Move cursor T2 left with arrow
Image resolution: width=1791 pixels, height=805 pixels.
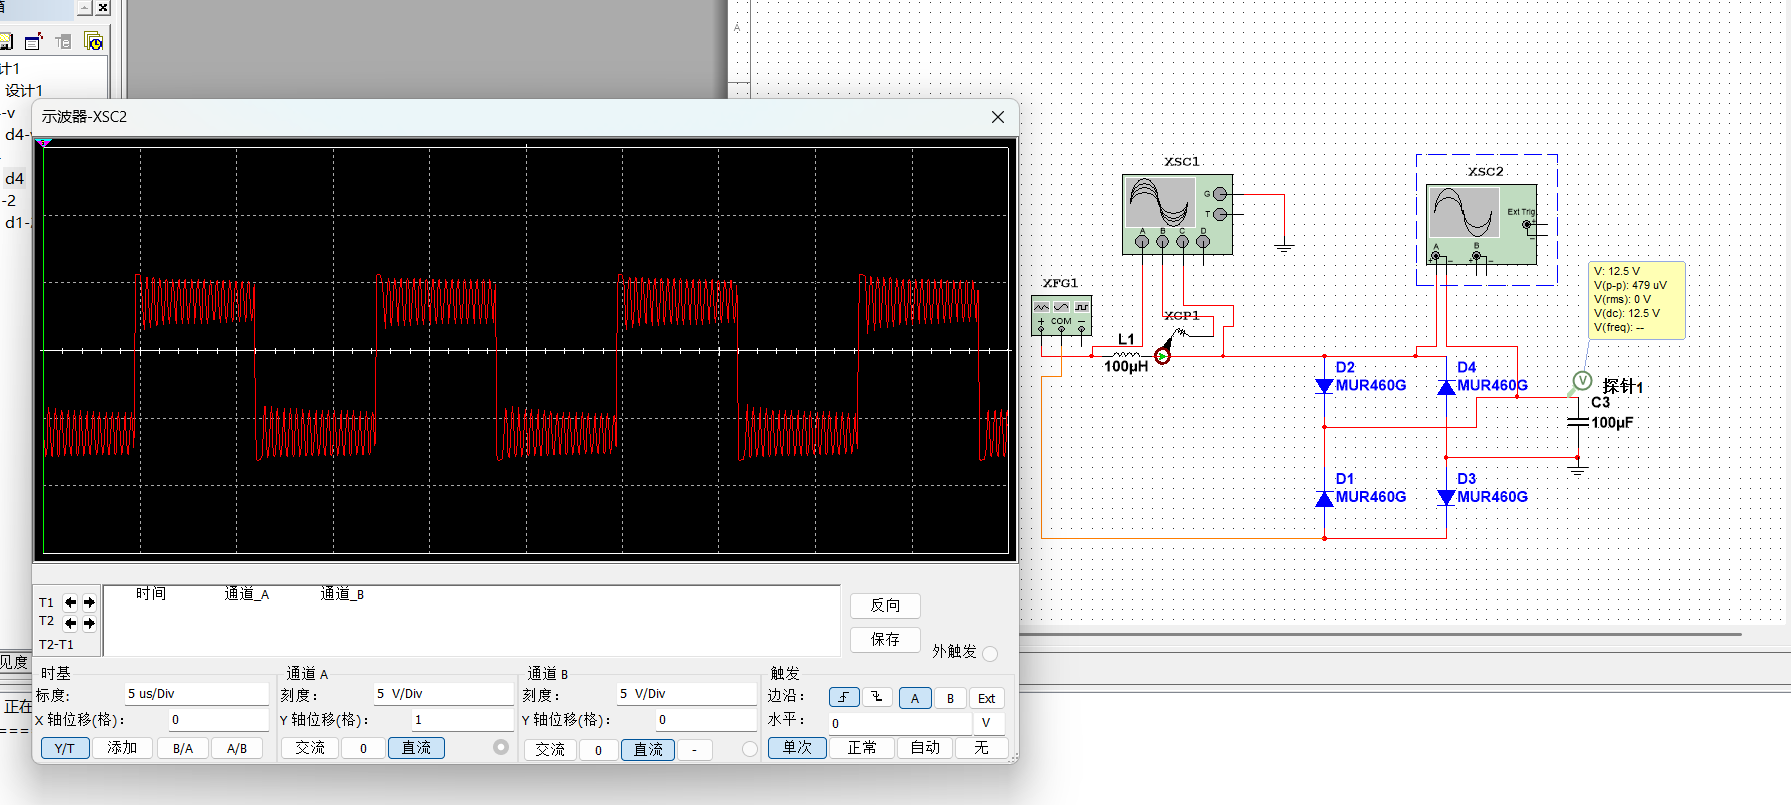(70, 623)
